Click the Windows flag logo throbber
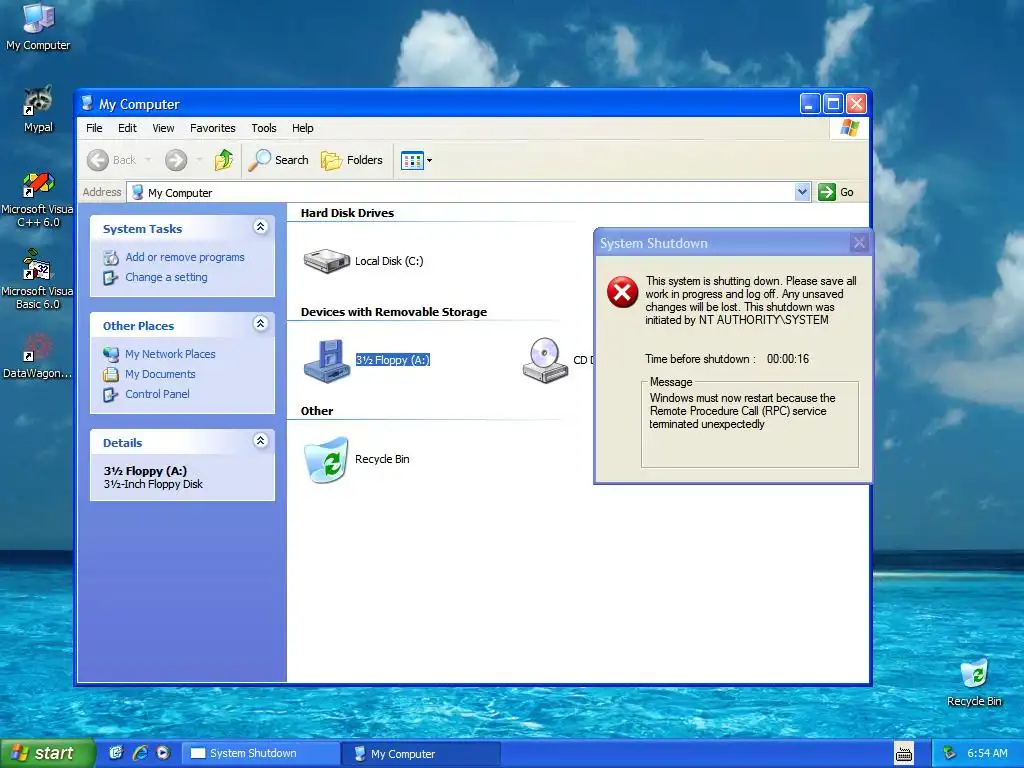Viewport: 1024px width, 768px height. (850, 128)
